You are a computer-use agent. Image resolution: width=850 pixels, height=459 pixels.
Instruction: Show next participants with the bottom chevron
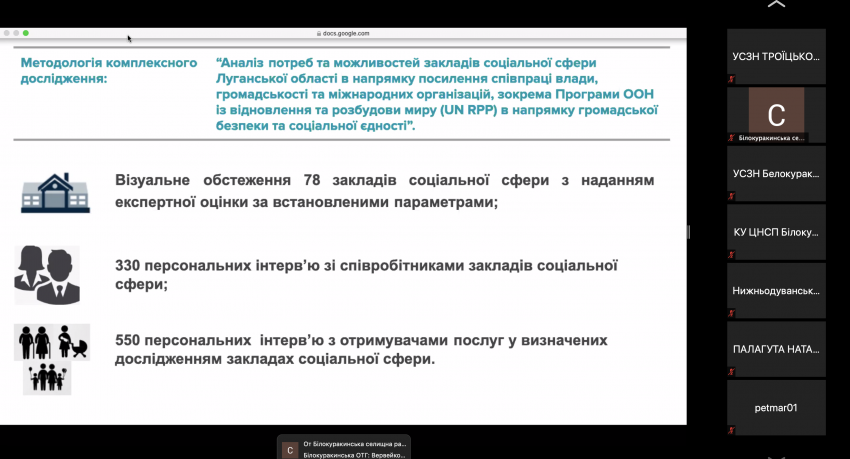point(776,457)
